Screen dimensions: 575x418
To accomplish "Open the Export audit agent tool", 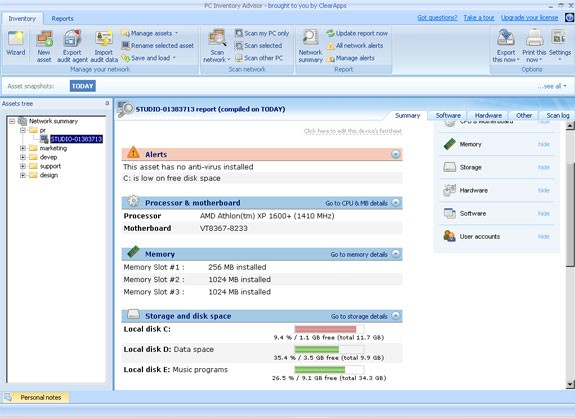I will click(72, 46).
